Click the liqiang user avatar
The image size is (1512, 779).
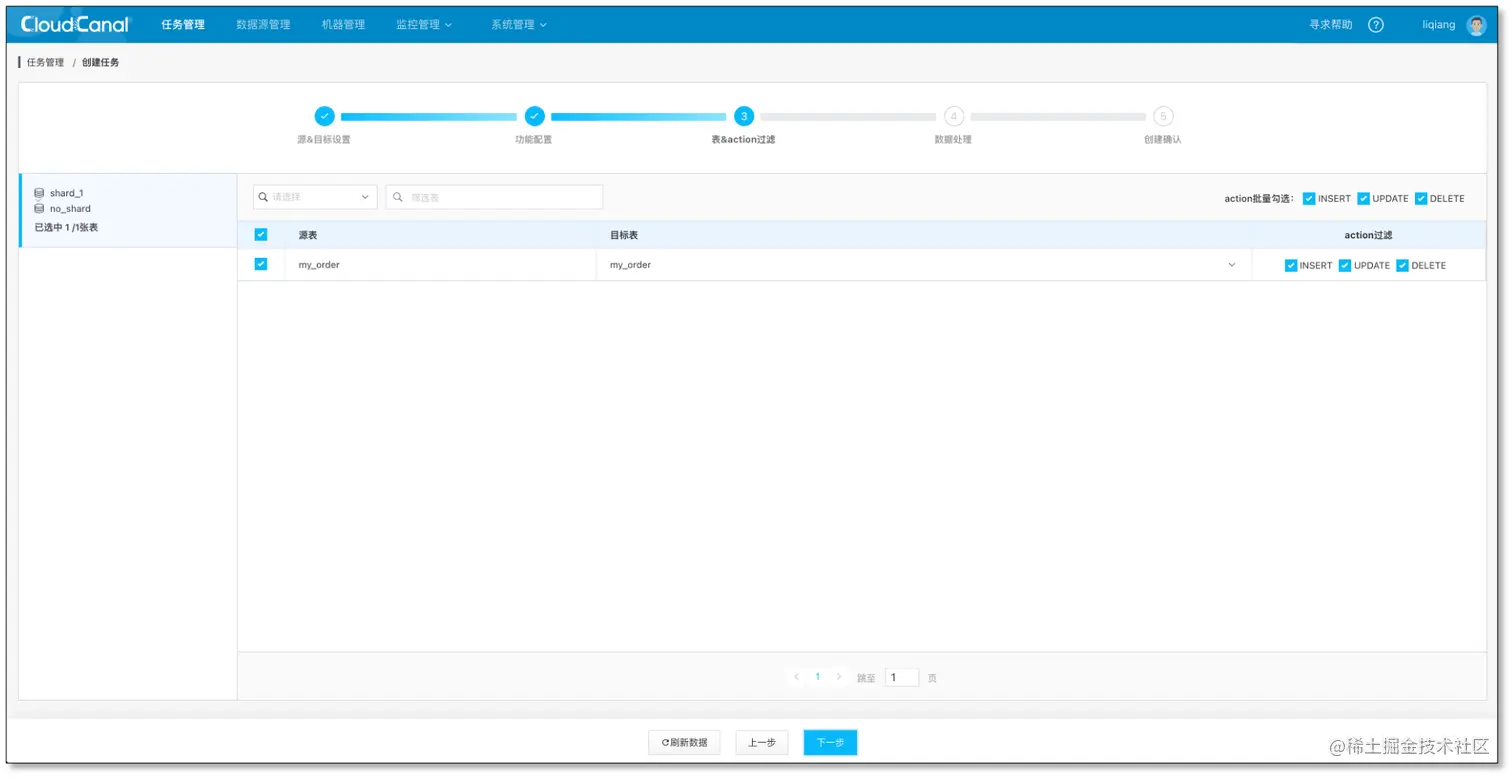tap(1476, 25)
